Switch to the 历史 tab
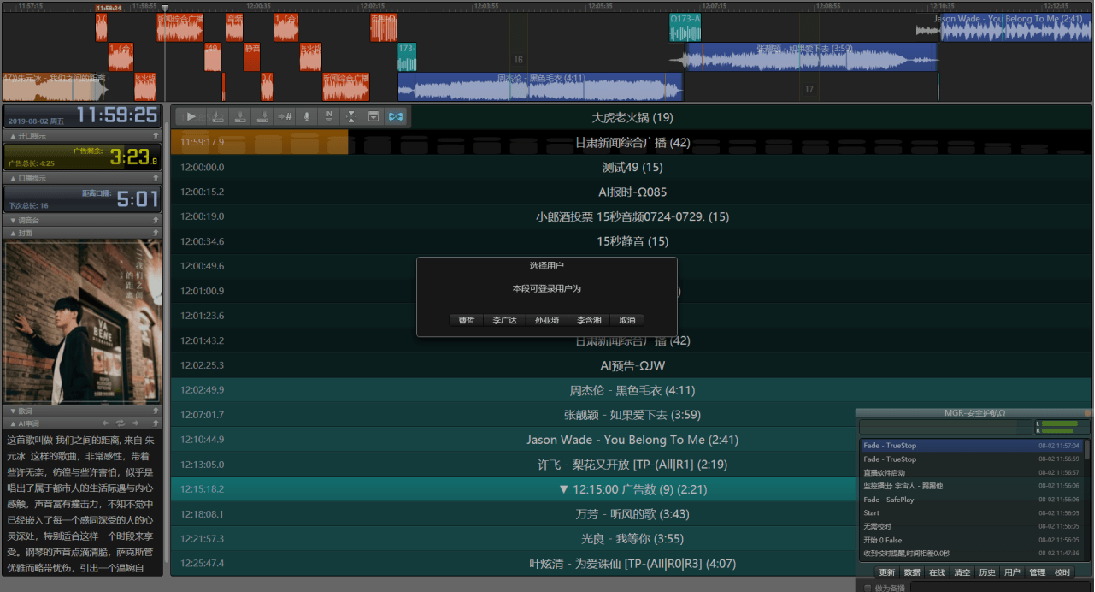Screen dimensions: 1095x592 click(x=986, y=573)
